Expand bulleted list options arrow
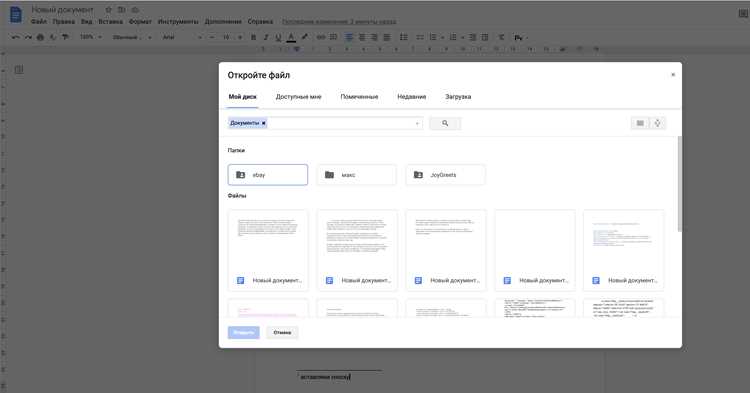Image resolution: width=750 pixels, height=393 pixels. (442, 37)
